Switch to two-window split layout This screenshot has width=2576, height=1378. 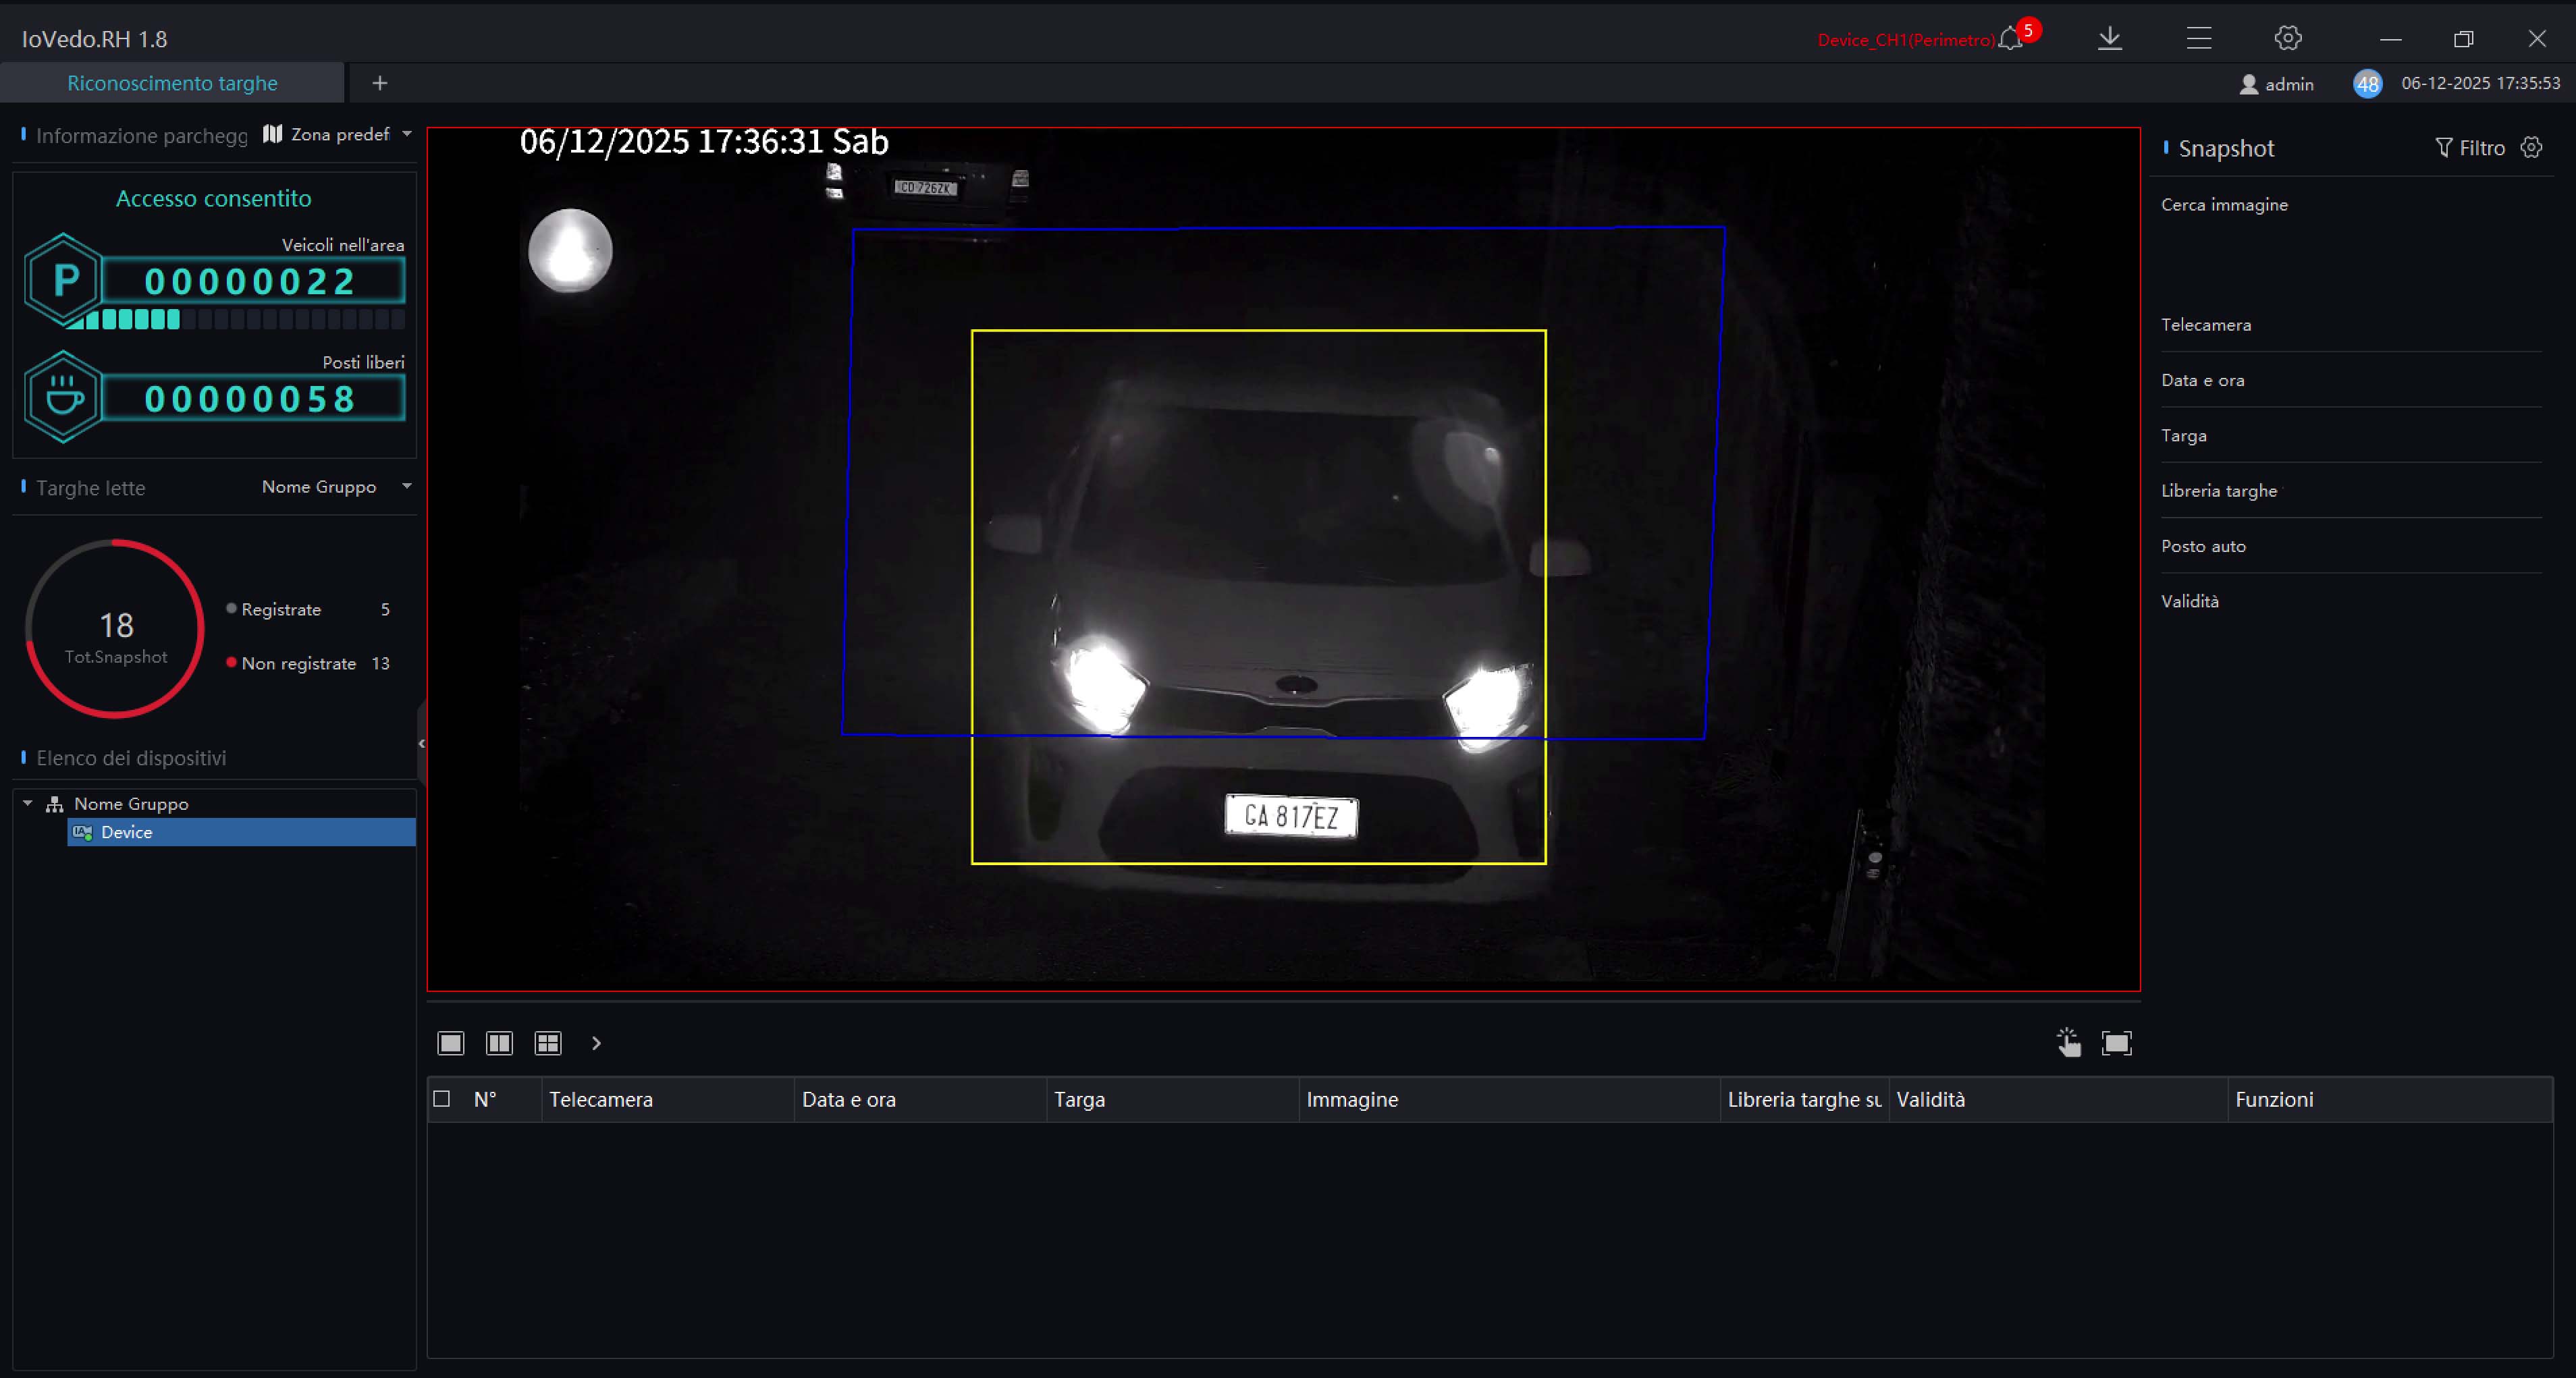tap(499, 1043)
